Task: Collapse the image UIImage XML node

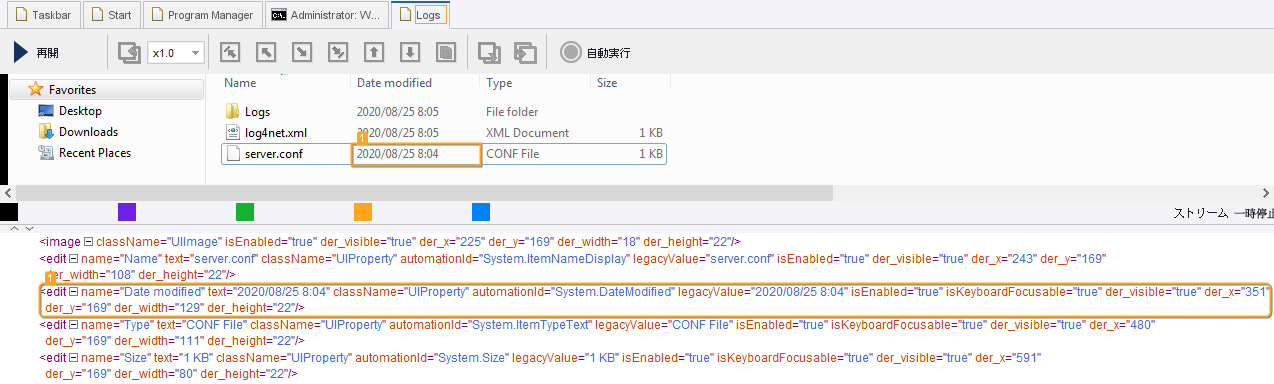Action: coord(88,241)
